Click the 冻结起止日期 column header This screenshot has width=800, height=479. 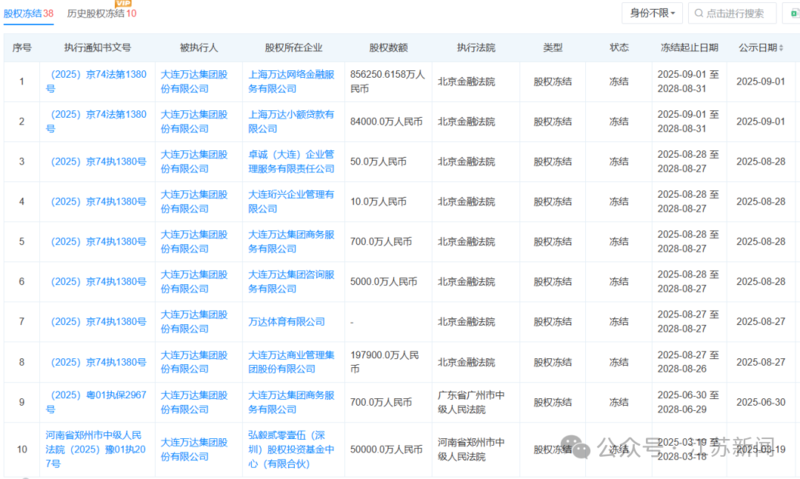(689, 47)
